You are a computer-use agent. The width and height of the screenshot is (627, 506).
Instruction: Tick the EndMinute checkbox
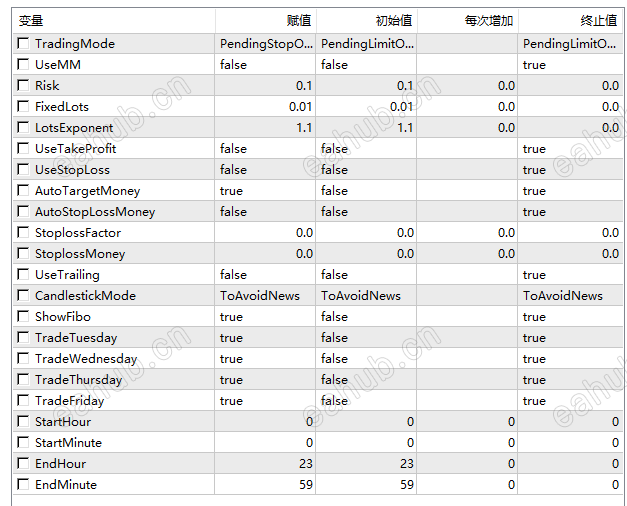point(23,485)
